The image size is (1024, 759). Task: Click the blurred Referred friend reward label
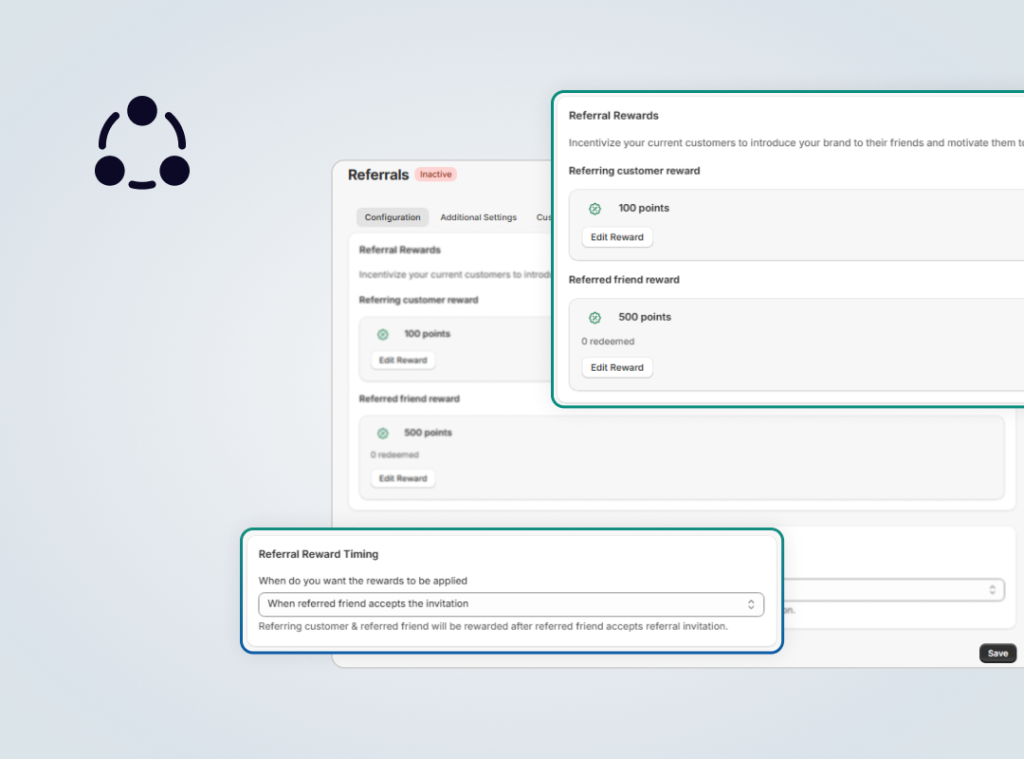(409, 398)
